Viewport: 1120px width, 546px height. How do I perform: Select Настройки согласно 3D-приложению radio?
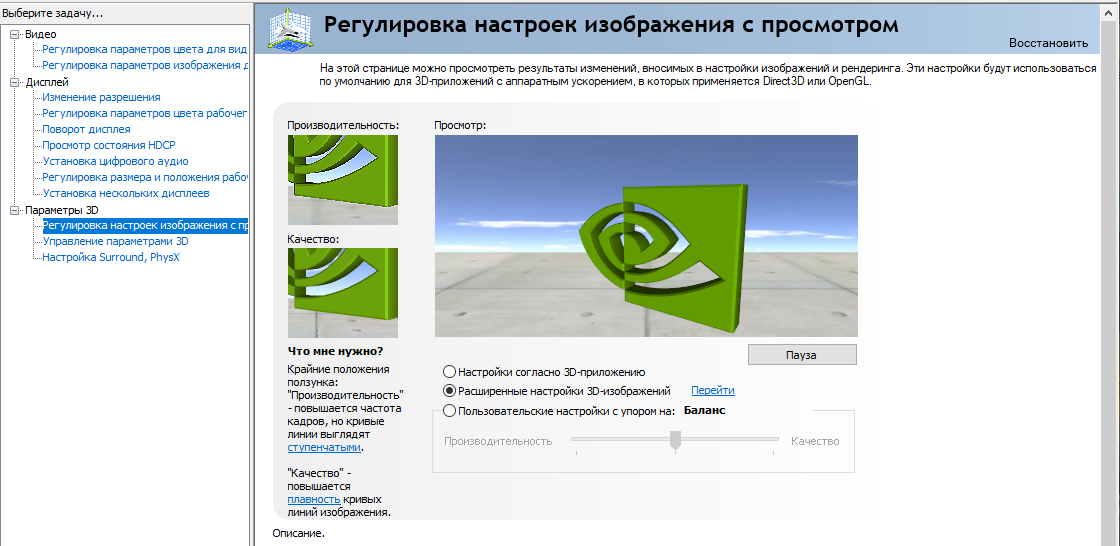tap(449, 372)
